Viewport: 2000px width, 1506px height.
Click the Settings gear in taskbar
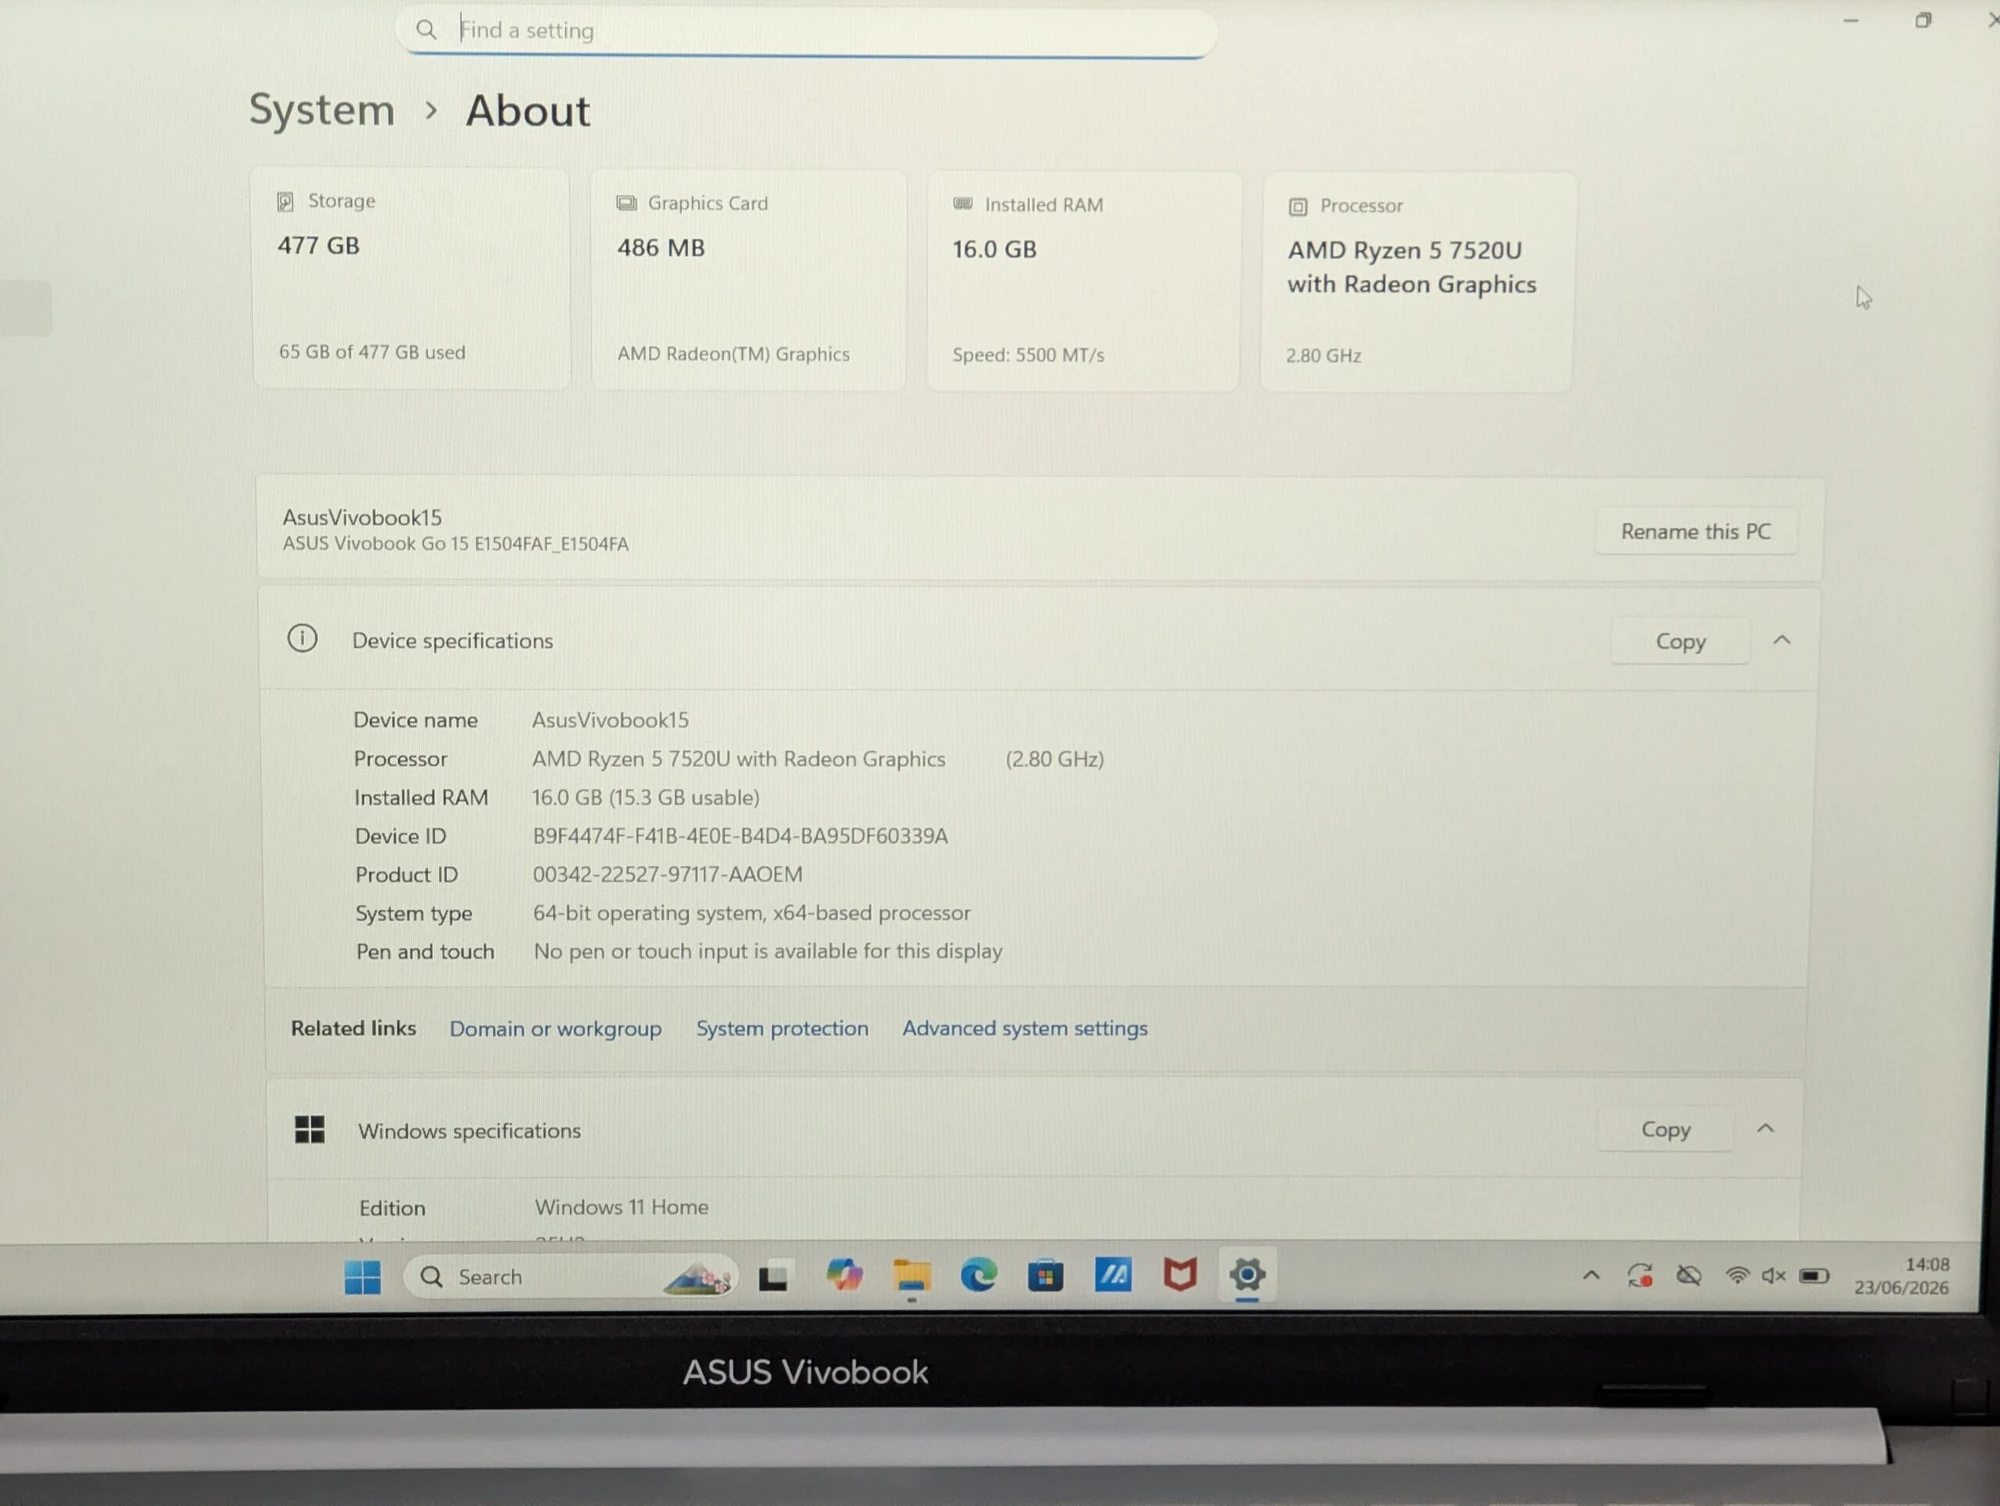coord(1247,1275)
